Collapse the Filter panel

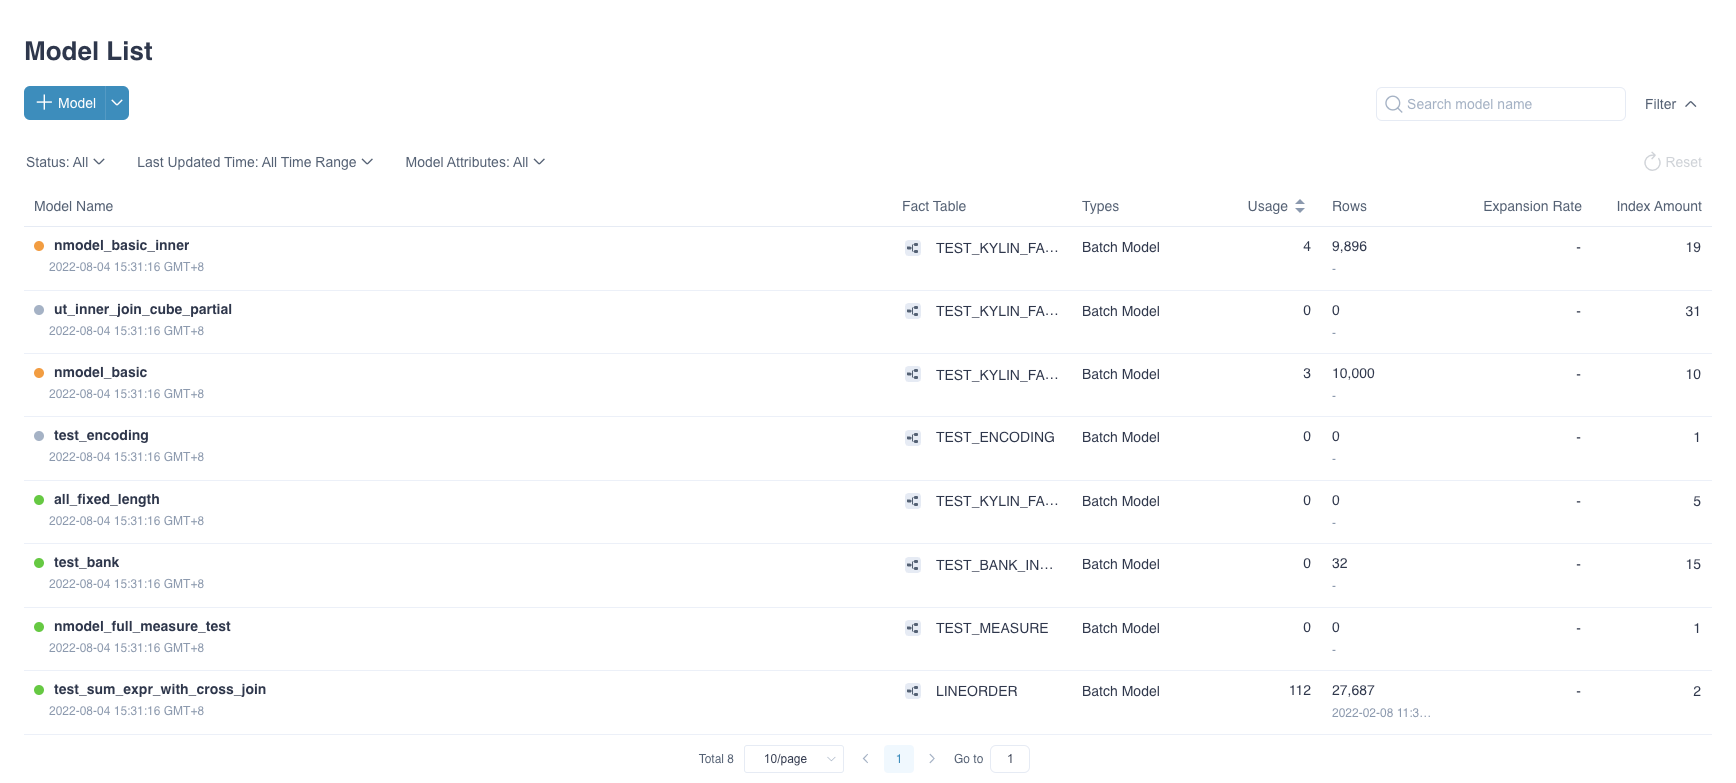pyautogui.click(x=1670, y=104)
